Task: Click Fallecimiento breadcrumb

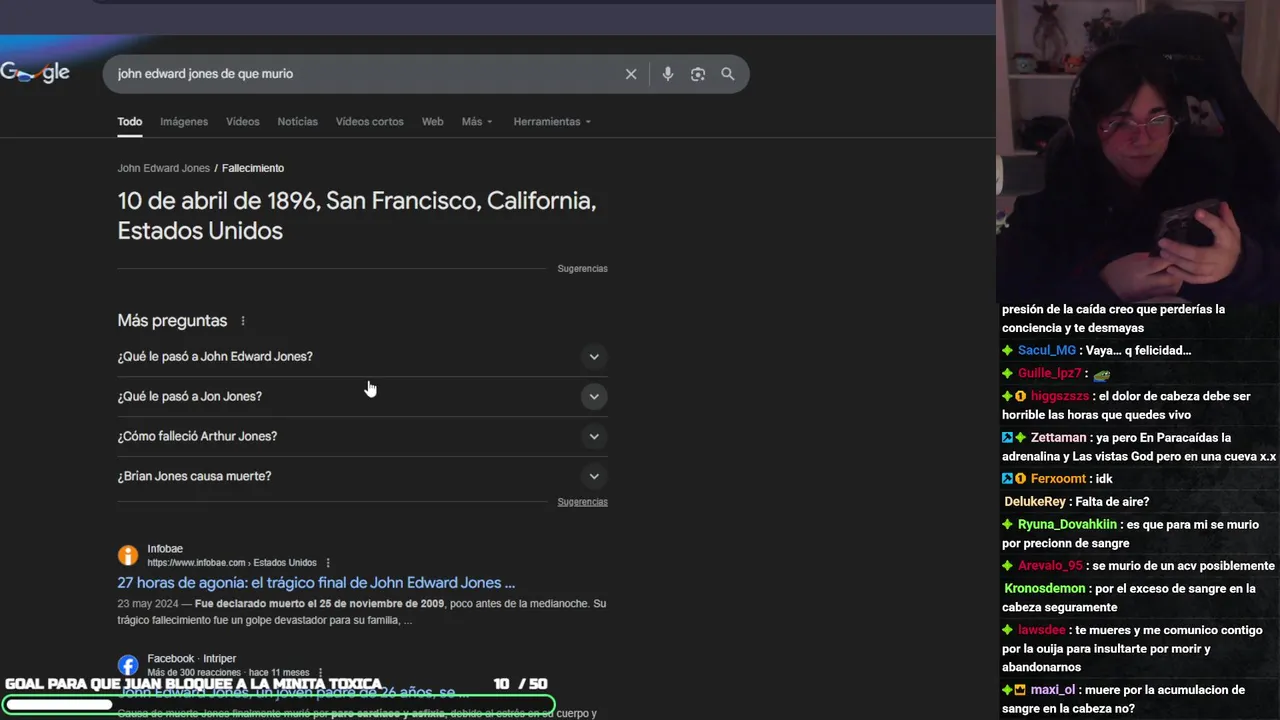Action: pos(253,168)
